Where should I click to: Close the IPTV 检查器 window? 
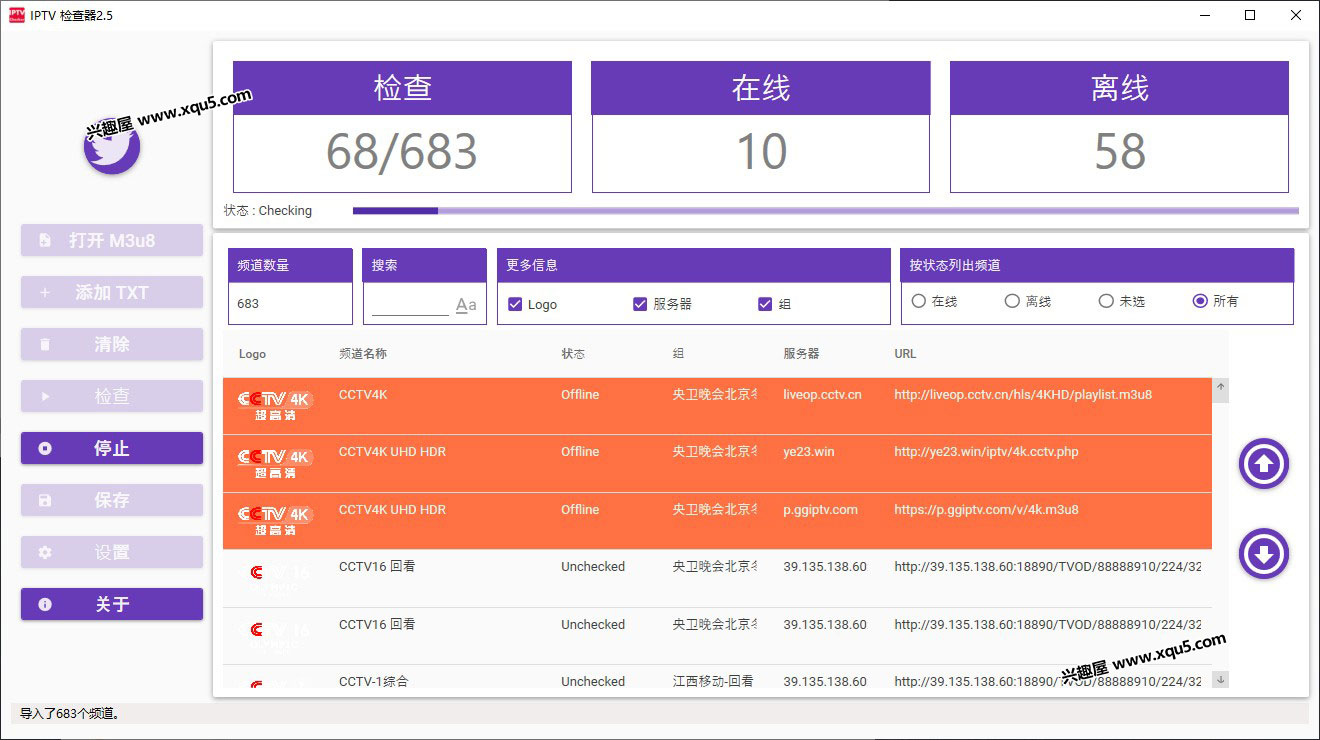click(x=1296, y=15)
